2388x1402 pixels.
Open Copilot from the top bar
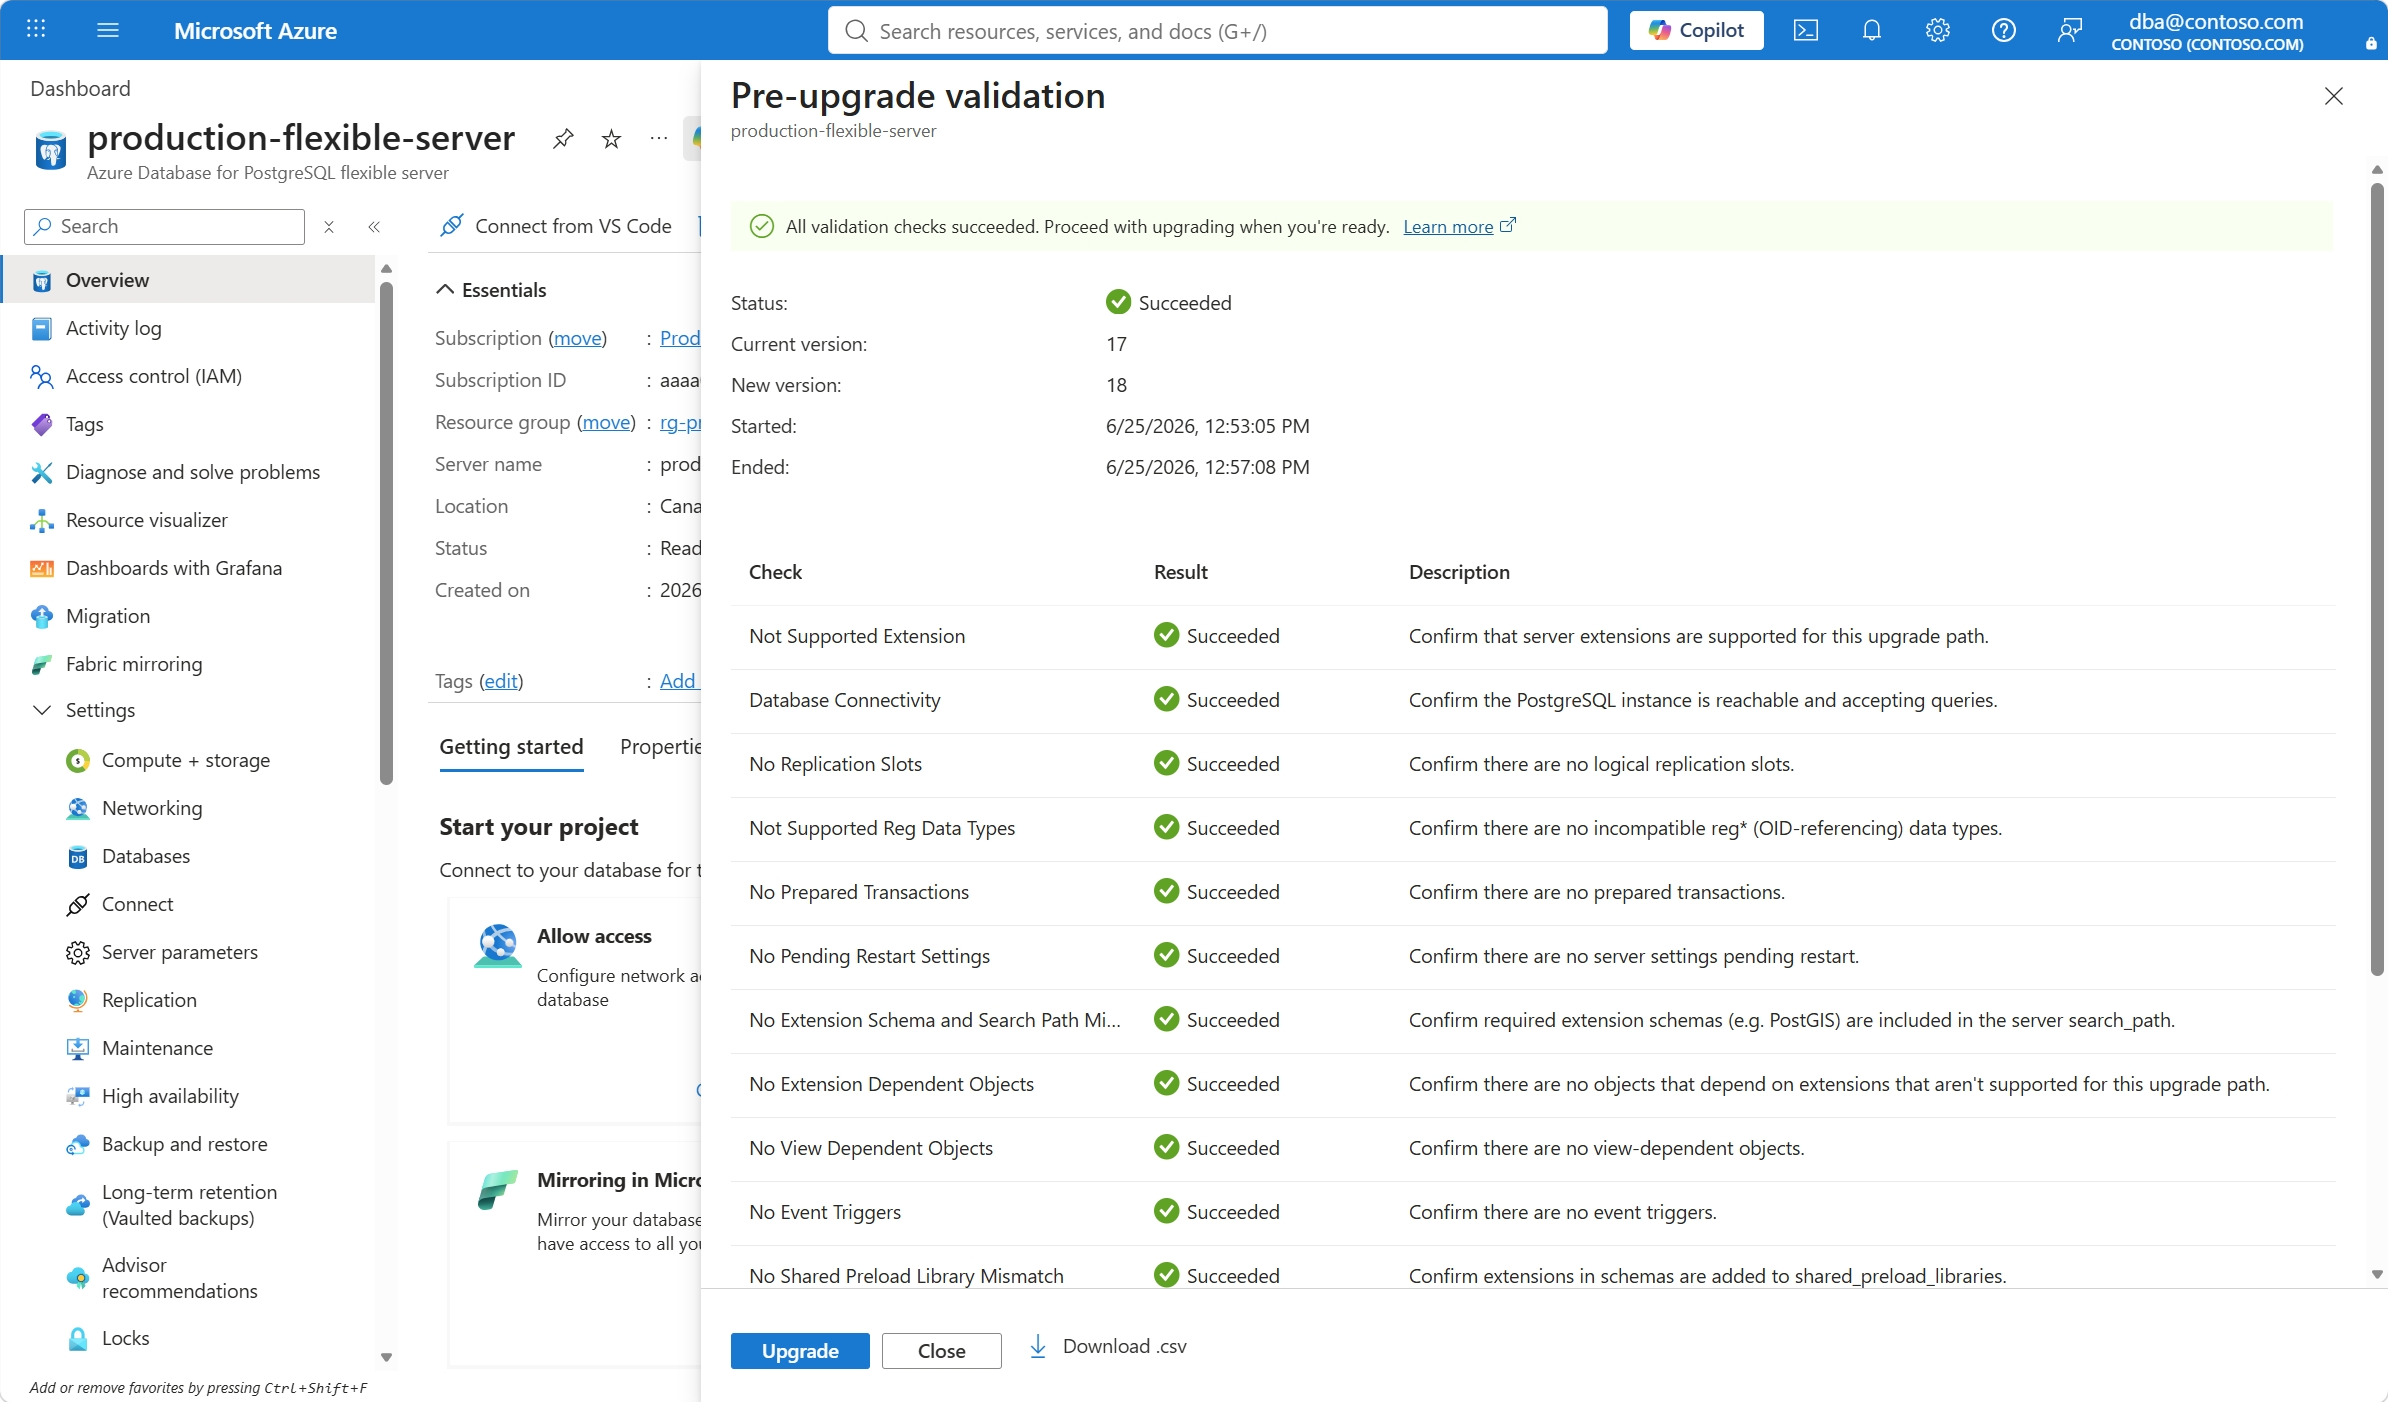point(1696,30)
